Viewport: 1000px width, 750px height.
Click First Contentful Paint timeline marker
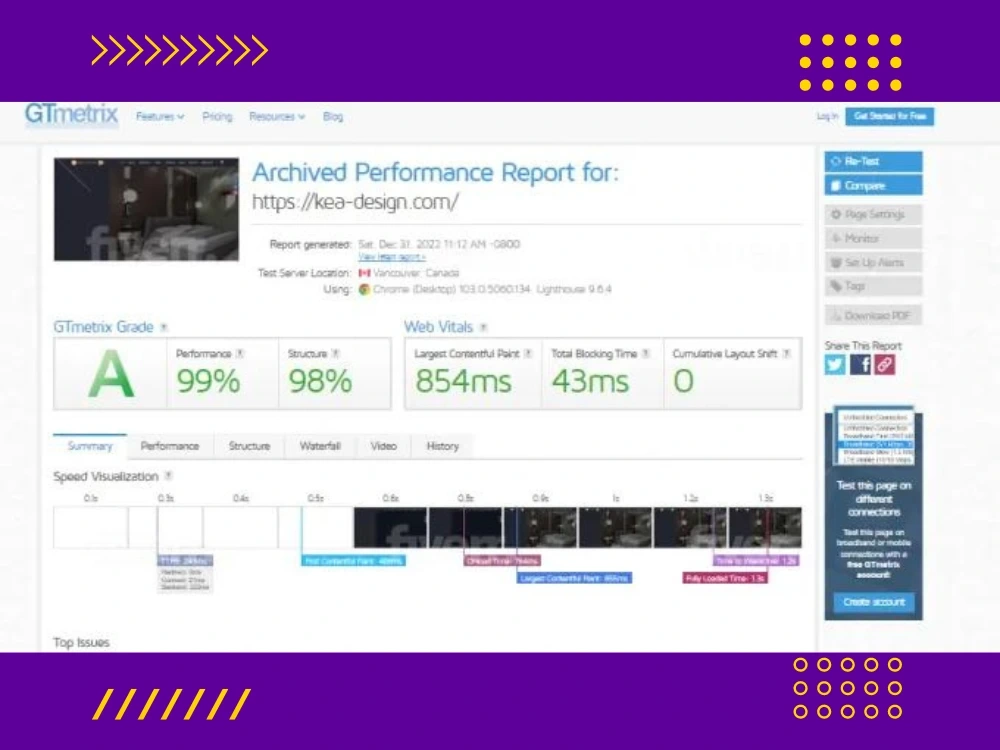353,561
